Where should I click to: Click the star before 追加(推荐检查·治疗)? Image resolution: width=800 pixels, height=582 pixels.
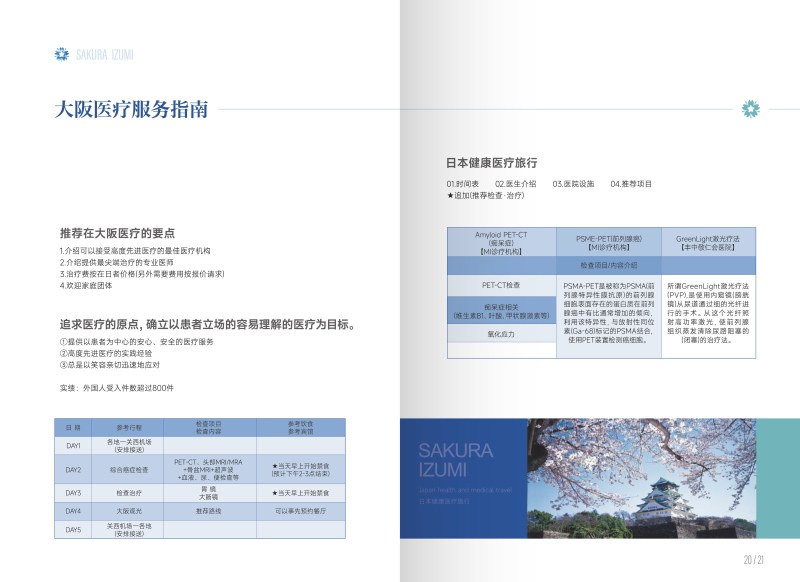coord(450,196)
